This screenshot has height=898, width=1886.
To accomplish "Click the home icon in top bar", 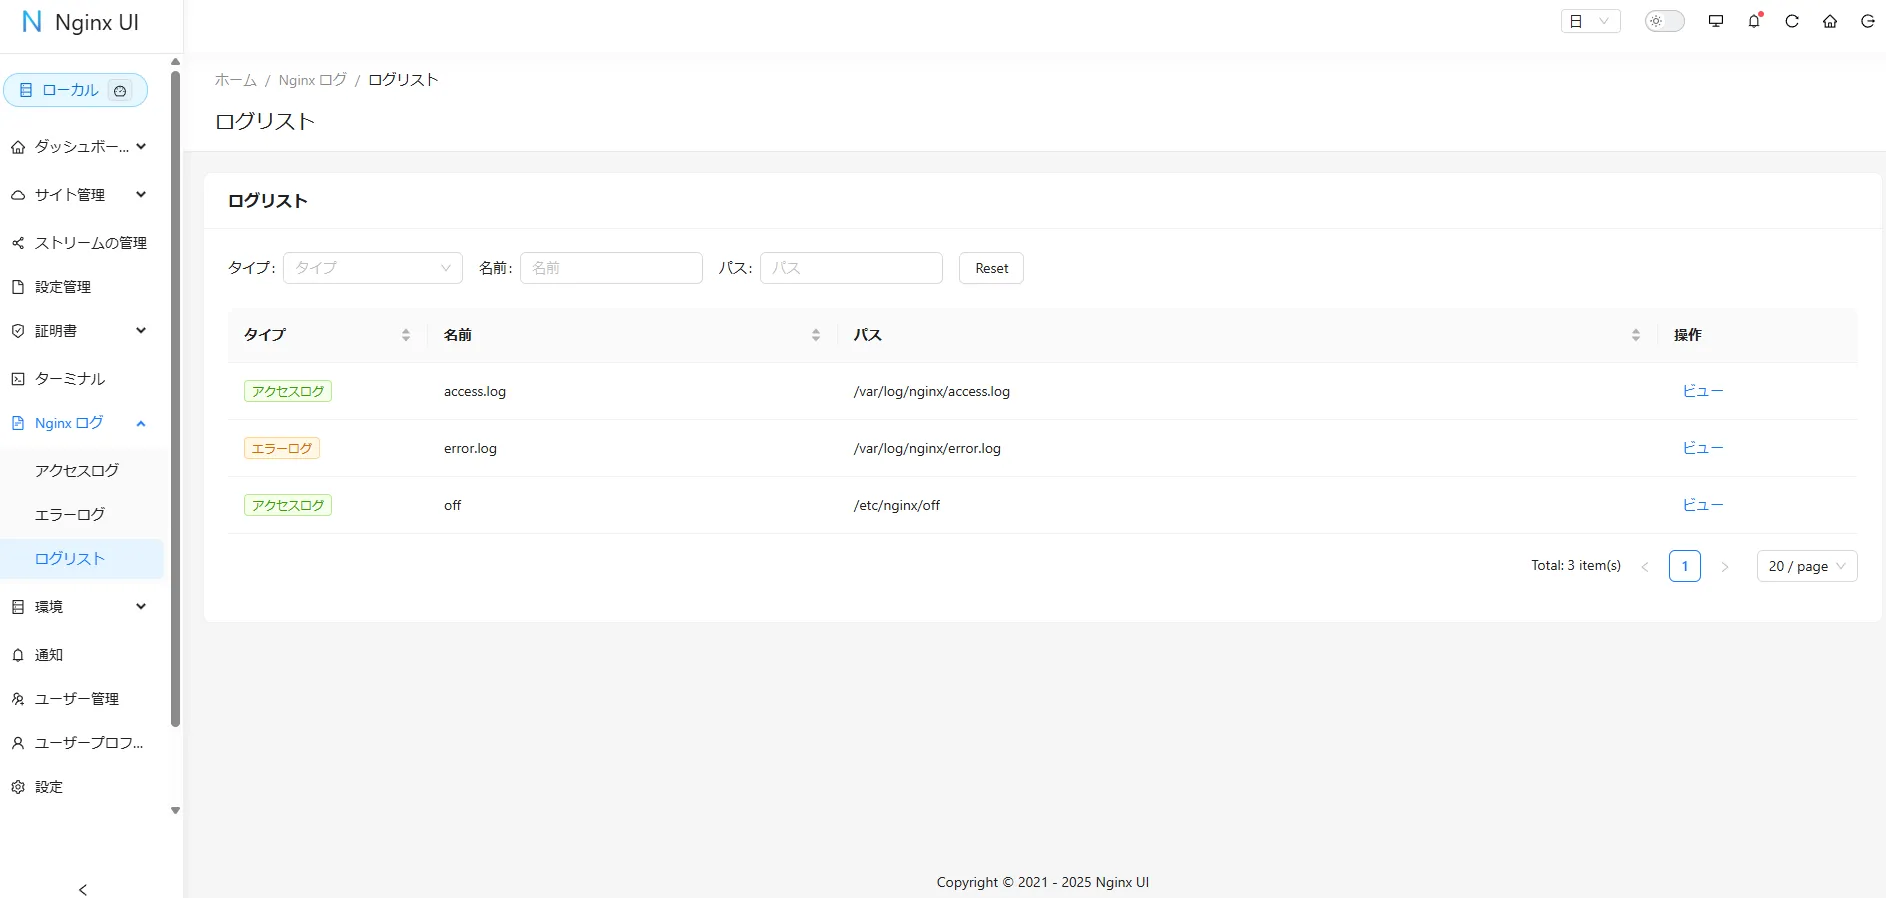I will click(x=1830, y=21).
